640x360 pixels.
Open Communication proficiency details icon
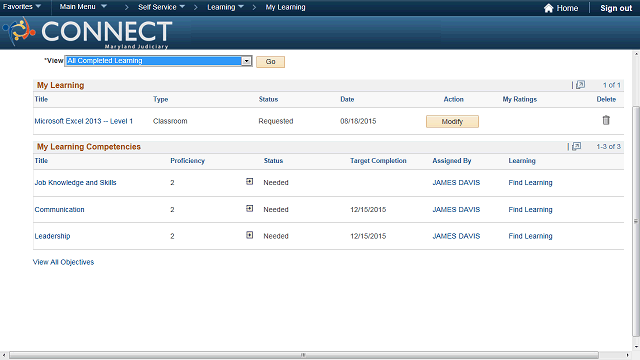tap(249, 209)
